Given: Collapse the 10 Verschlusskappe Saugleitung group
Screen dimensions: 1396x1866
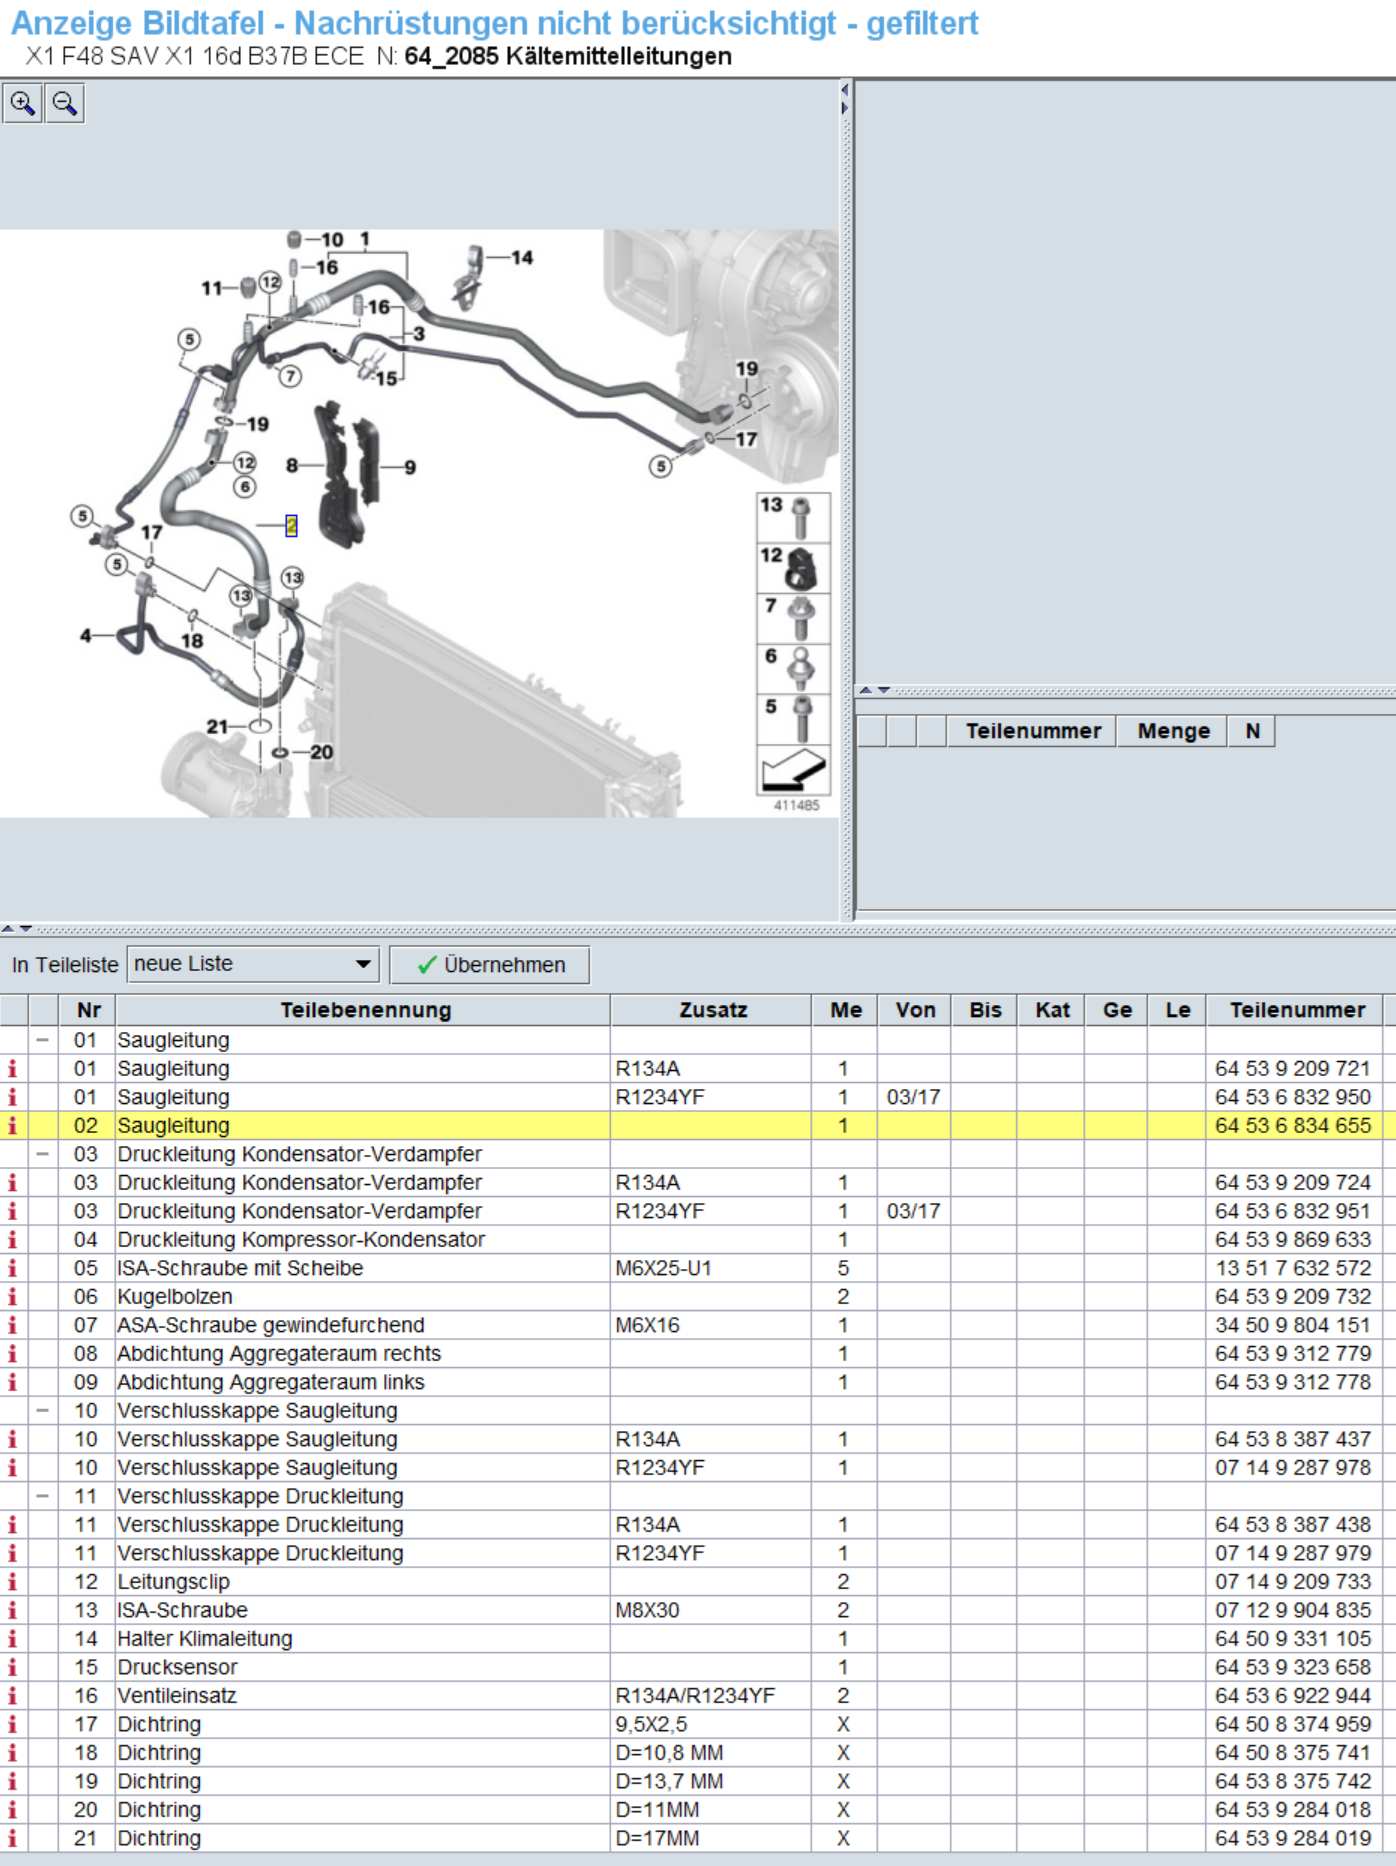Looking at the screenshot, I should click(43, 1410).
